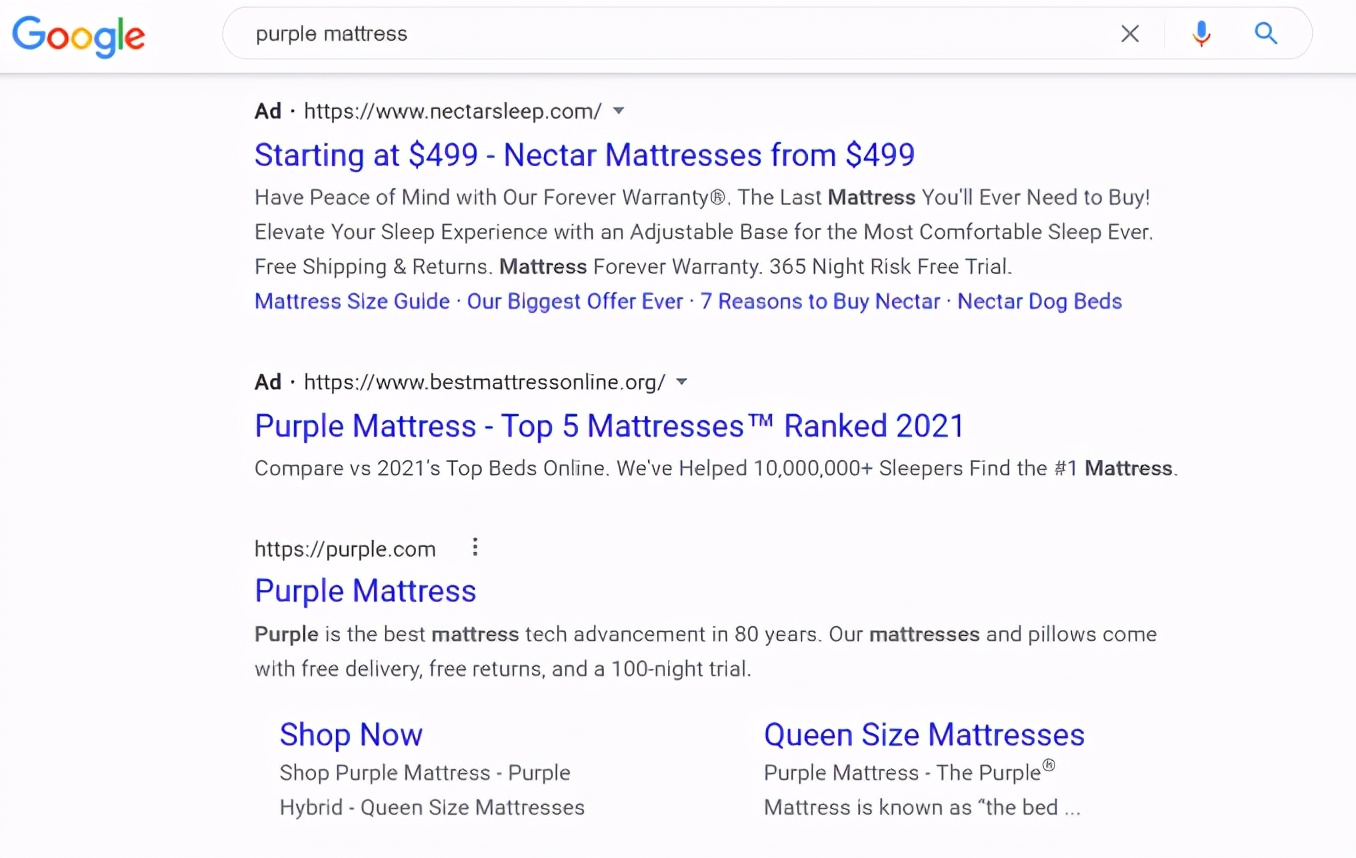Expand the dropdown arrow next to bestmattressonline.org

point(682,381)
